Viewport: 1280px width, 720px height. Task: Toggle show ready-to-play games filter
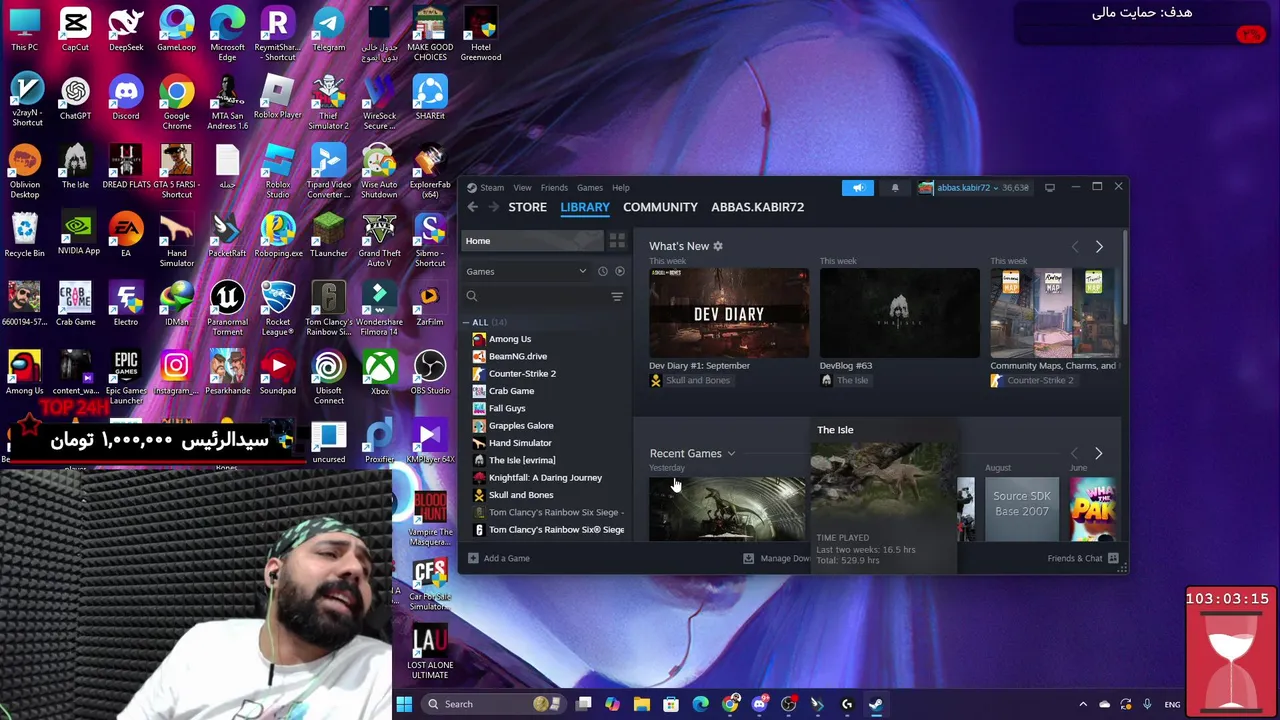620,271
